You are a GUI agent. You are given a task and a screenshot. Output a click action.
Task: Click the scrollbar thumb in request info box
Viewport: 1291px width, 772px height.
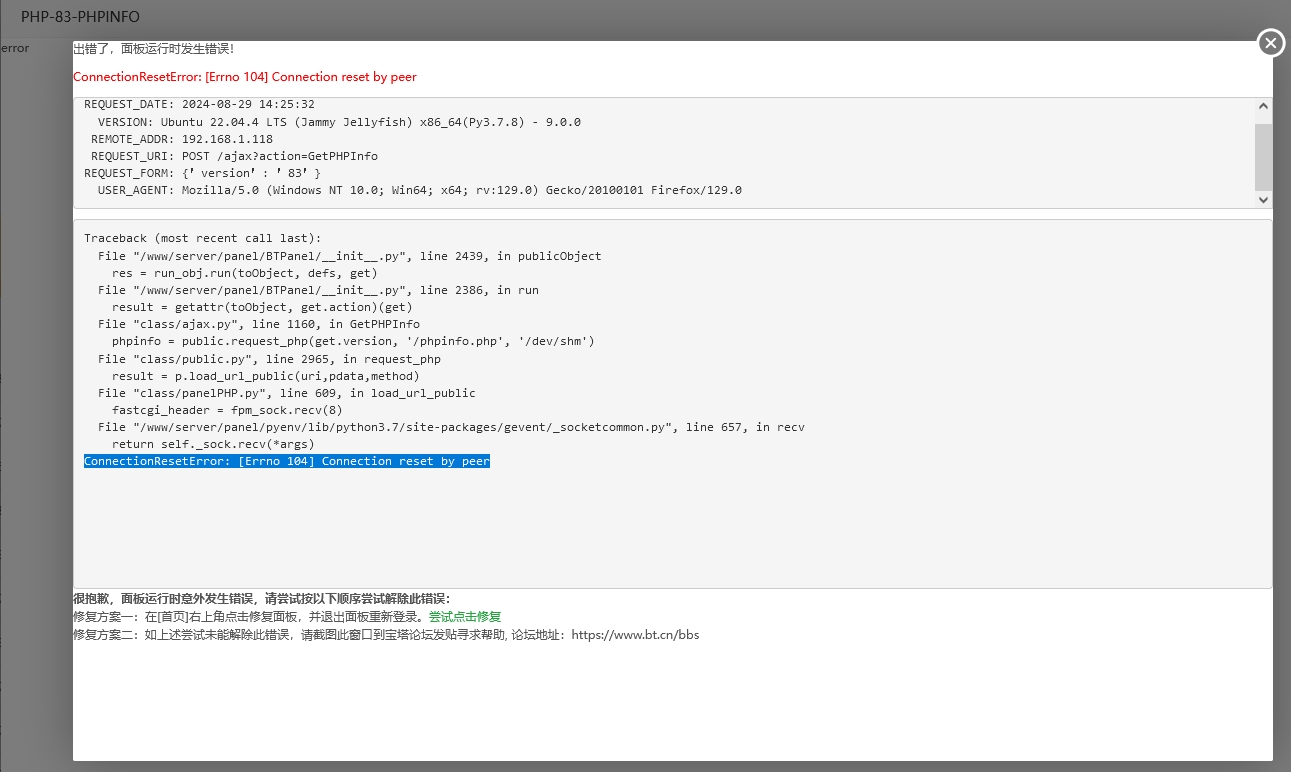coord(1263,156)
